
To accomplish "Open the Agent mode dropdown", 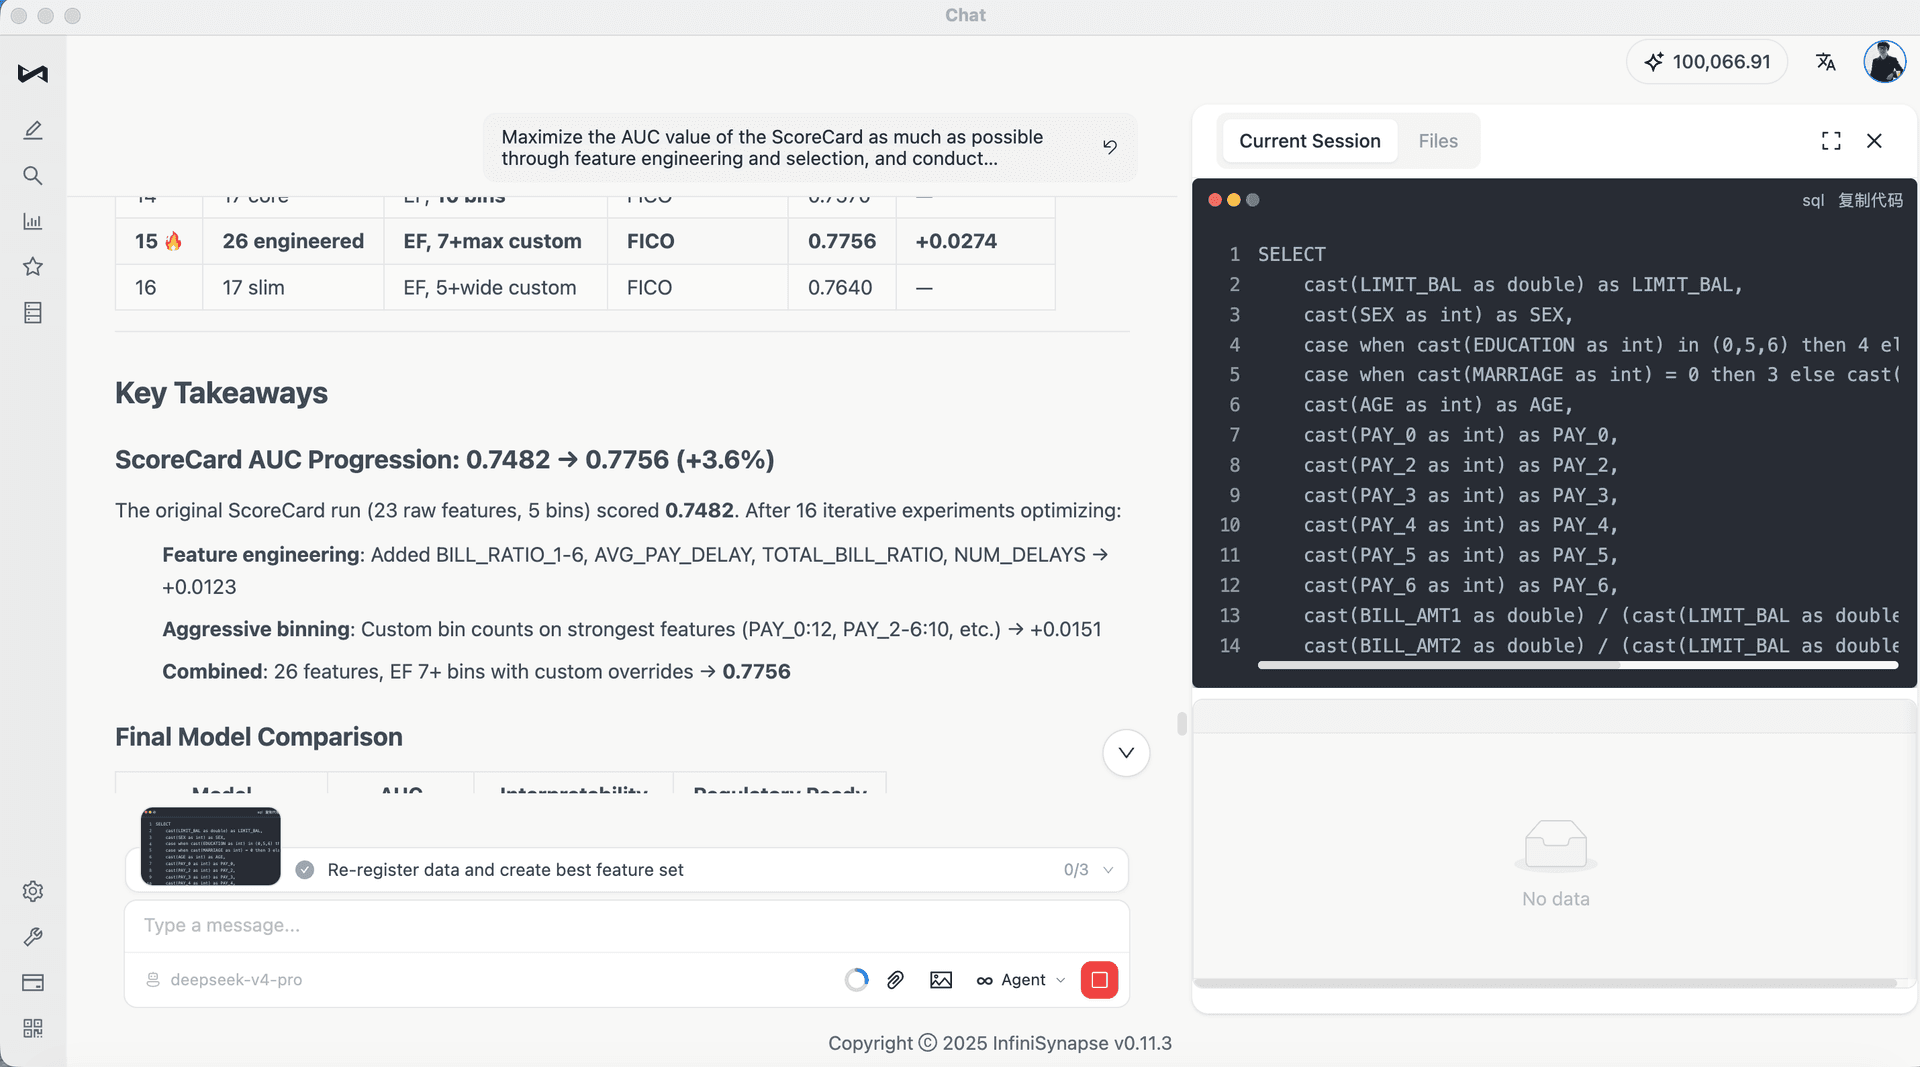I will pyautogui.click(x=1021, y=980).
